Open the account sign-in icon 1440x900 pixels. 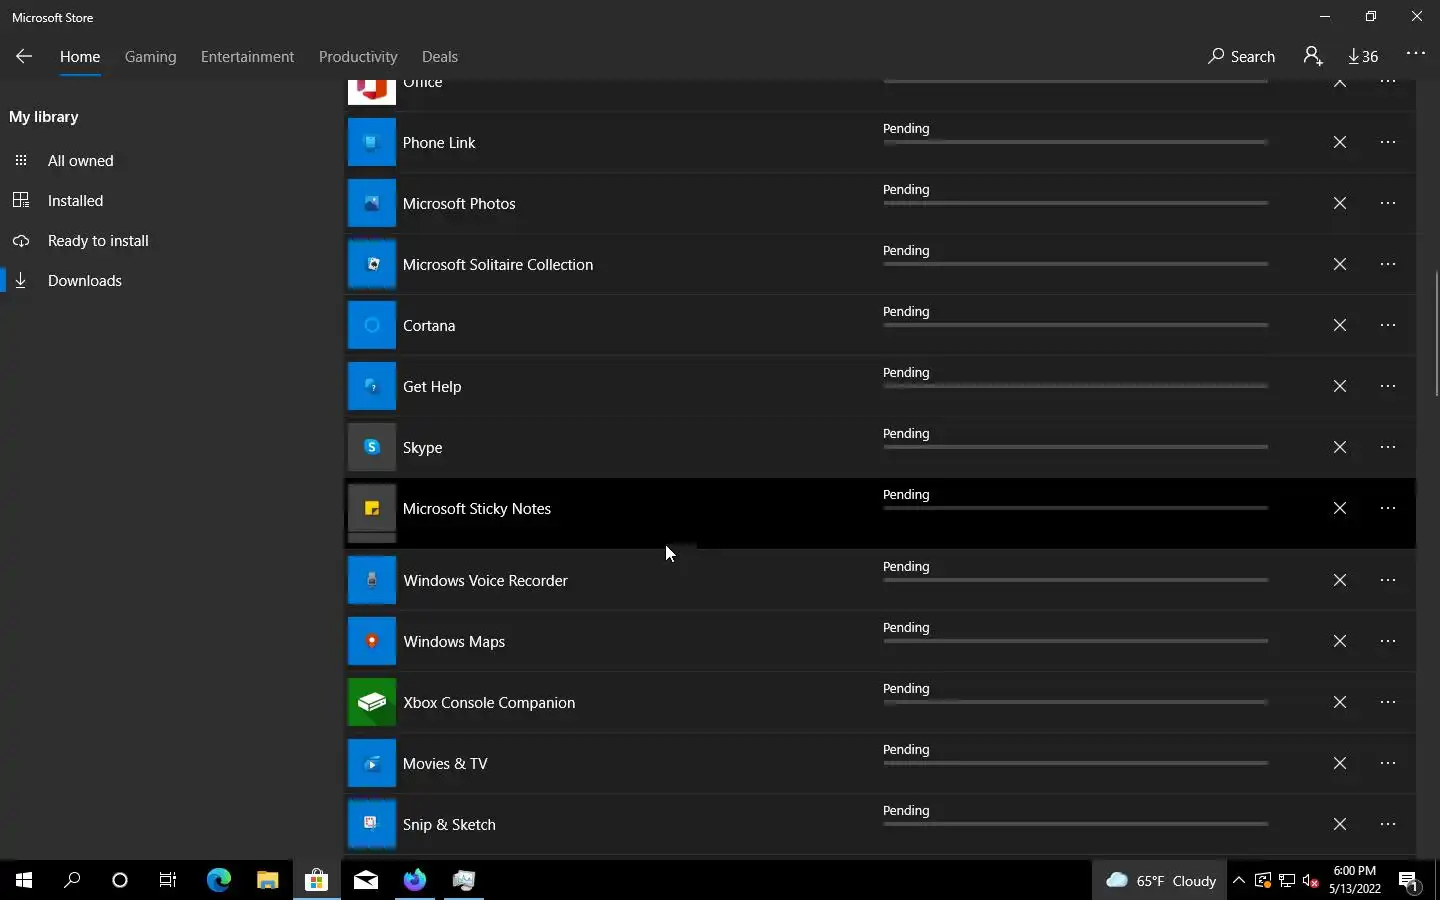click(1313, 56)
